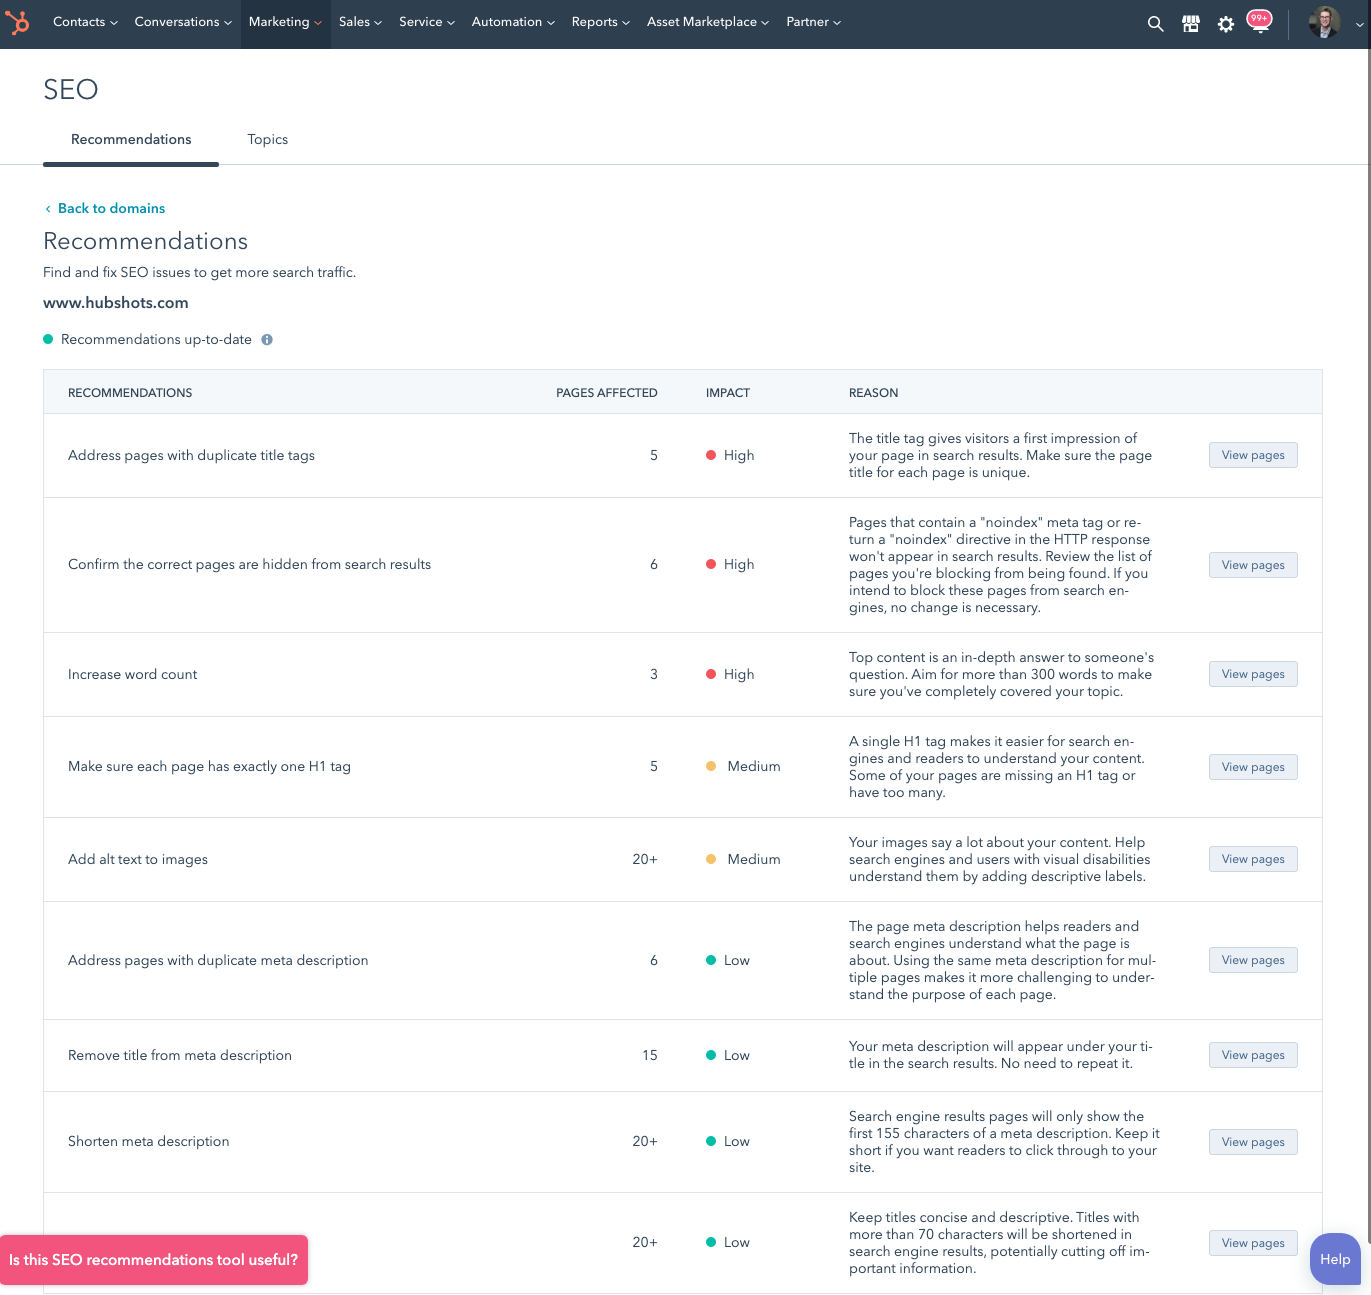1371x1295 pixels.
Task: Expand the Contacts dropdown menu
Action: [x=85, y=22]
